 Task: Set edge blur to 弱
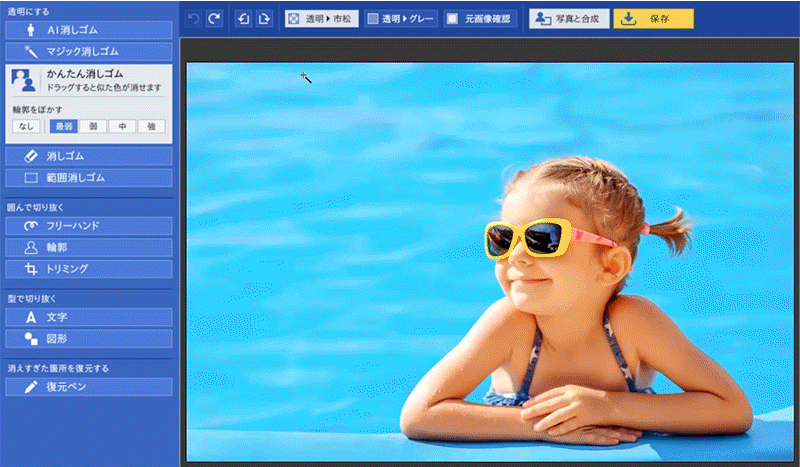93,126
